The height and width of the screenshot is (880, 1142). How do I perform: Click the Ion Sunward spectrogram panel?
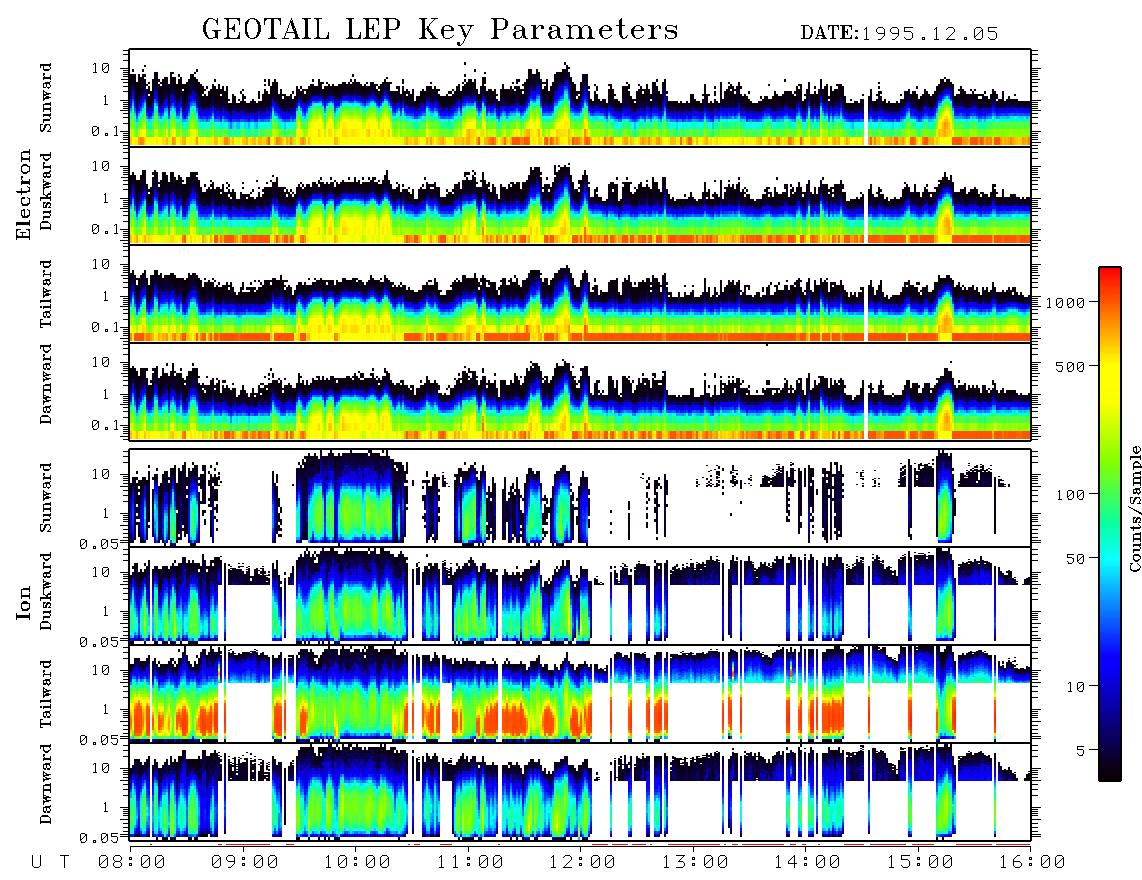[580, 497]
